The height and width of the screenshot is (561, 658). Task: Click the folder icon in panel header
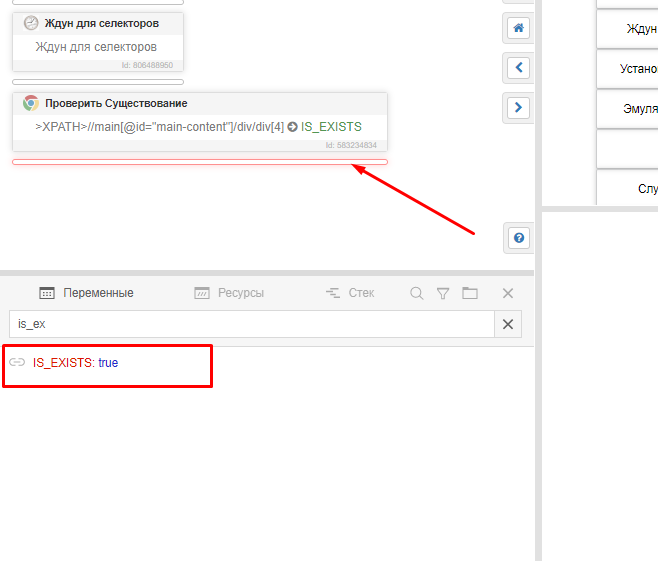click(470, 293)
